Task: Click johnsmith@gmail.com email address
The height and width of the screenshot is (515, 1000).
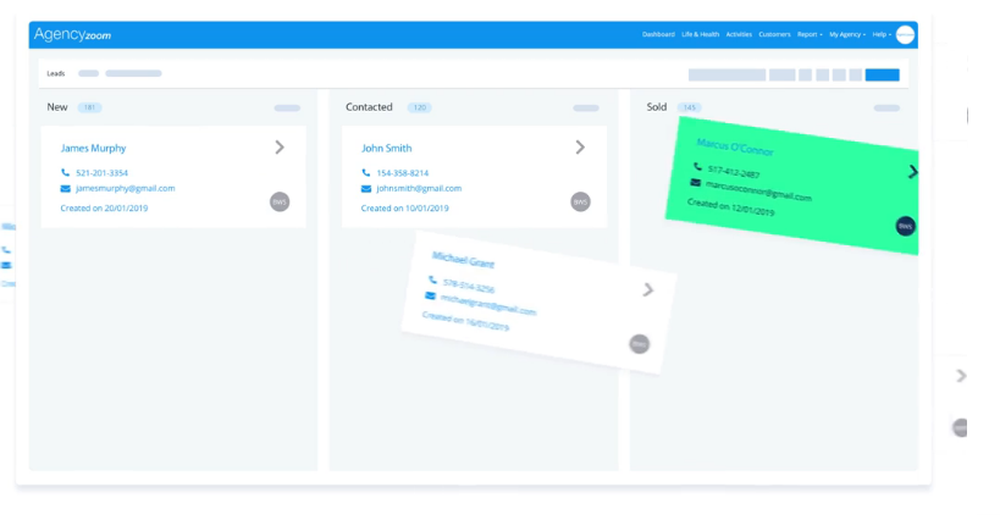Action: (419, 189)
